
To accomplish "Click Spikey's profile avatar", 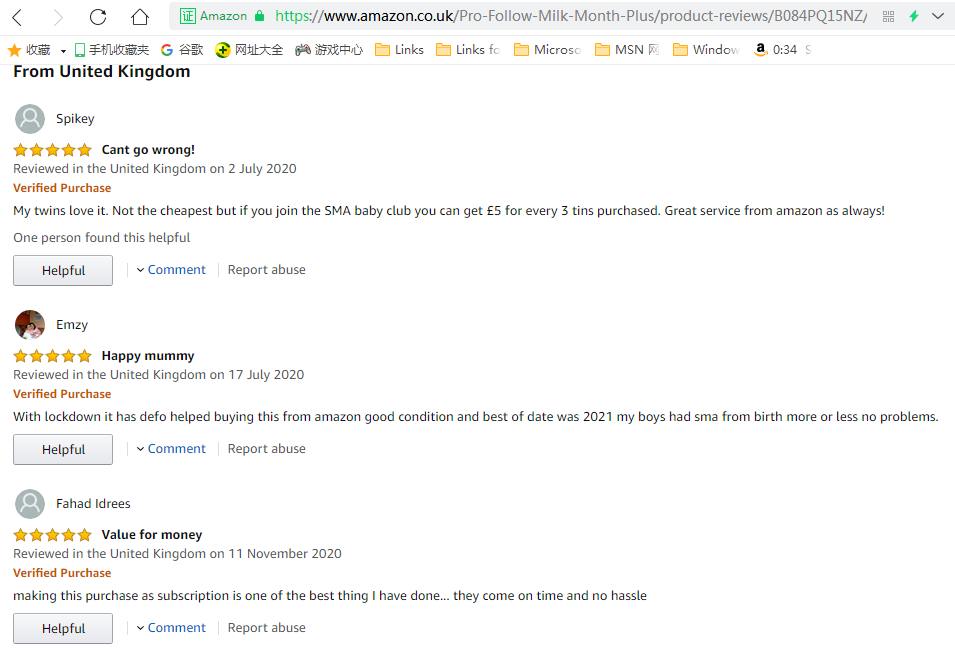I will 30,119.
